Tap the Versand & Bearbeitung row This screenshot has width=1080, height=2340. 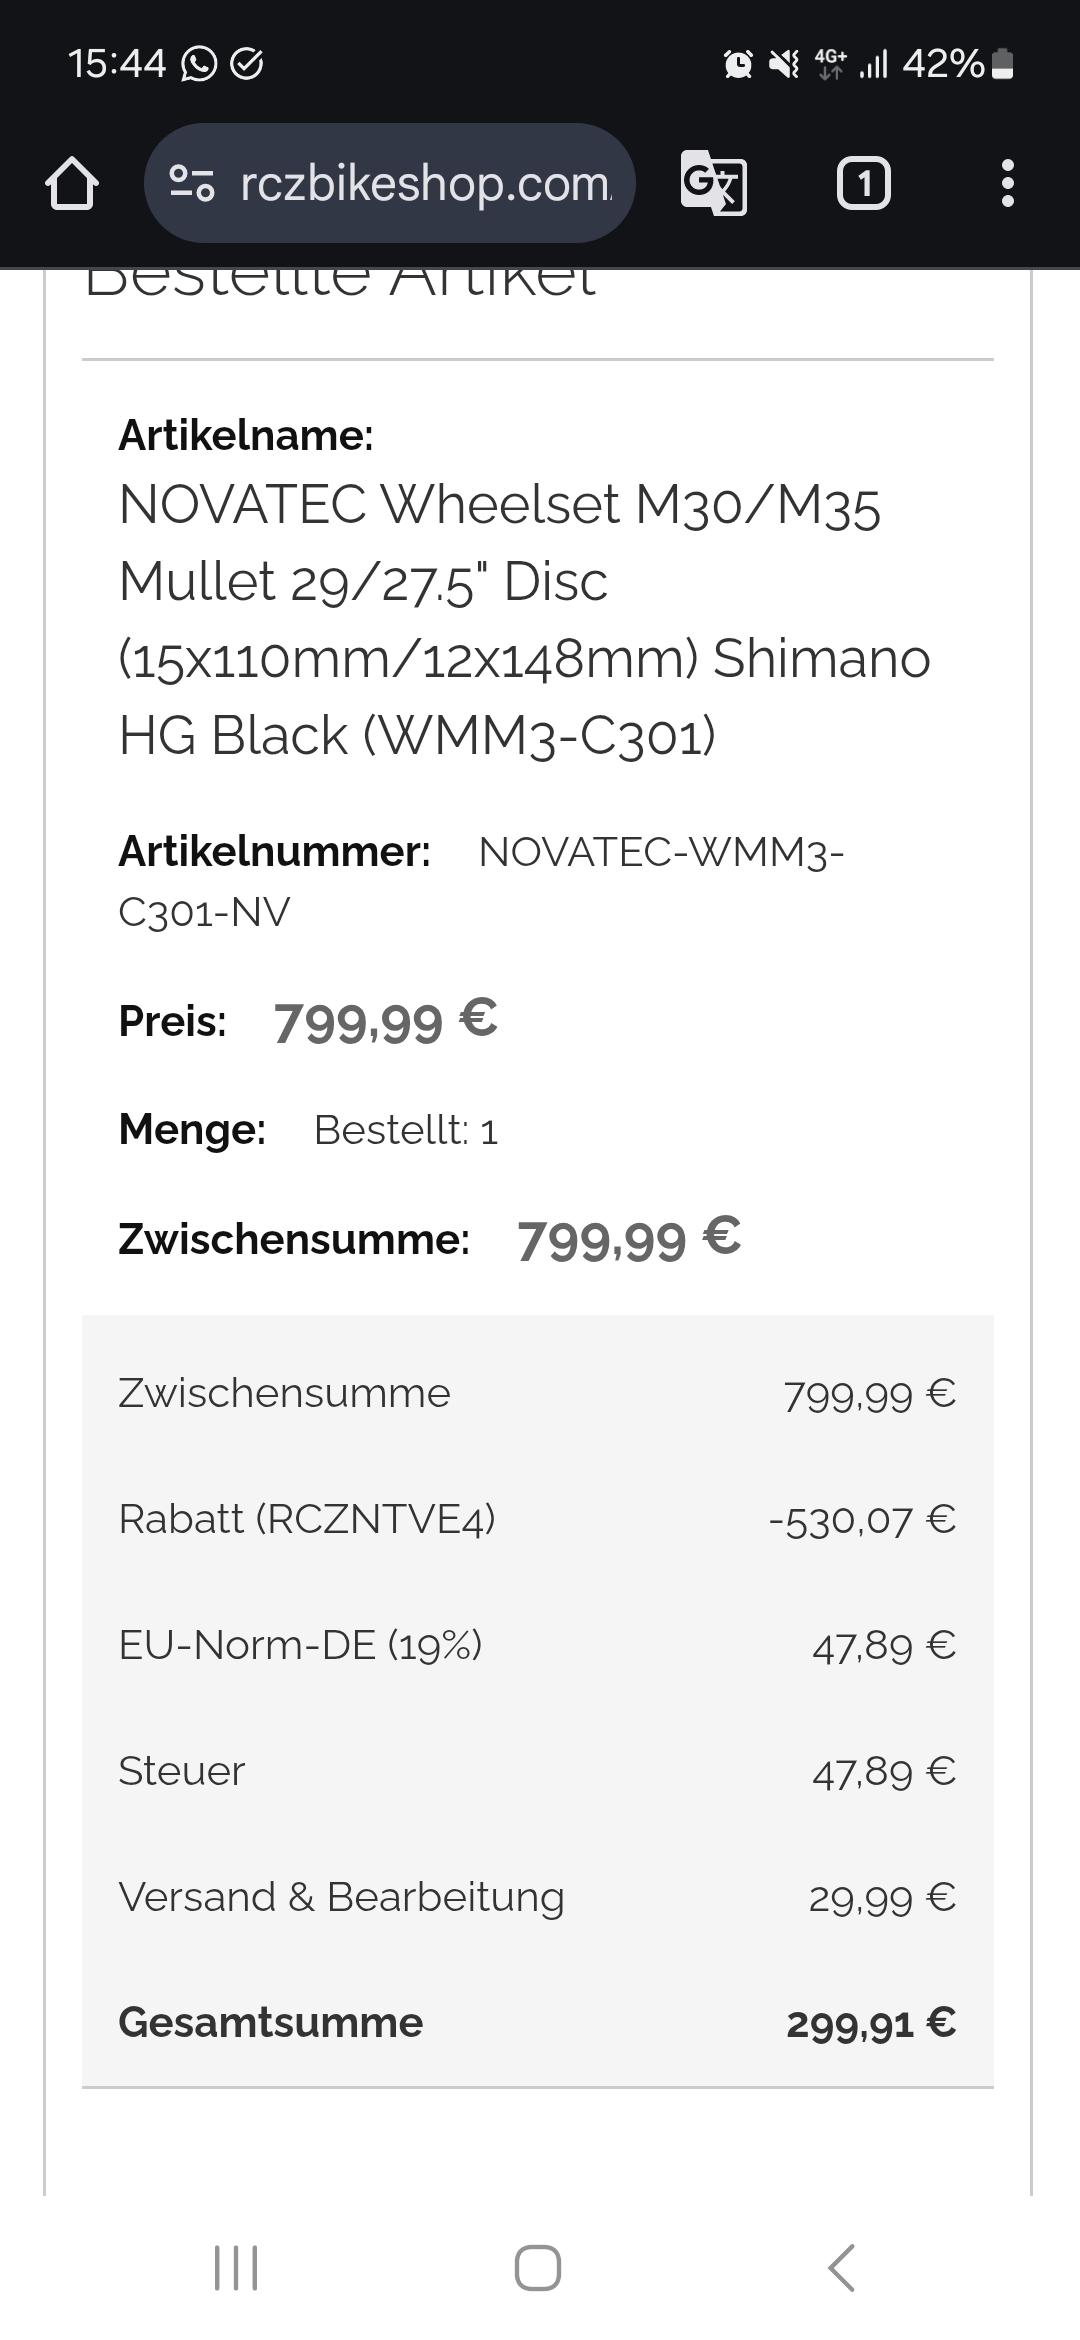[537, 1897]
